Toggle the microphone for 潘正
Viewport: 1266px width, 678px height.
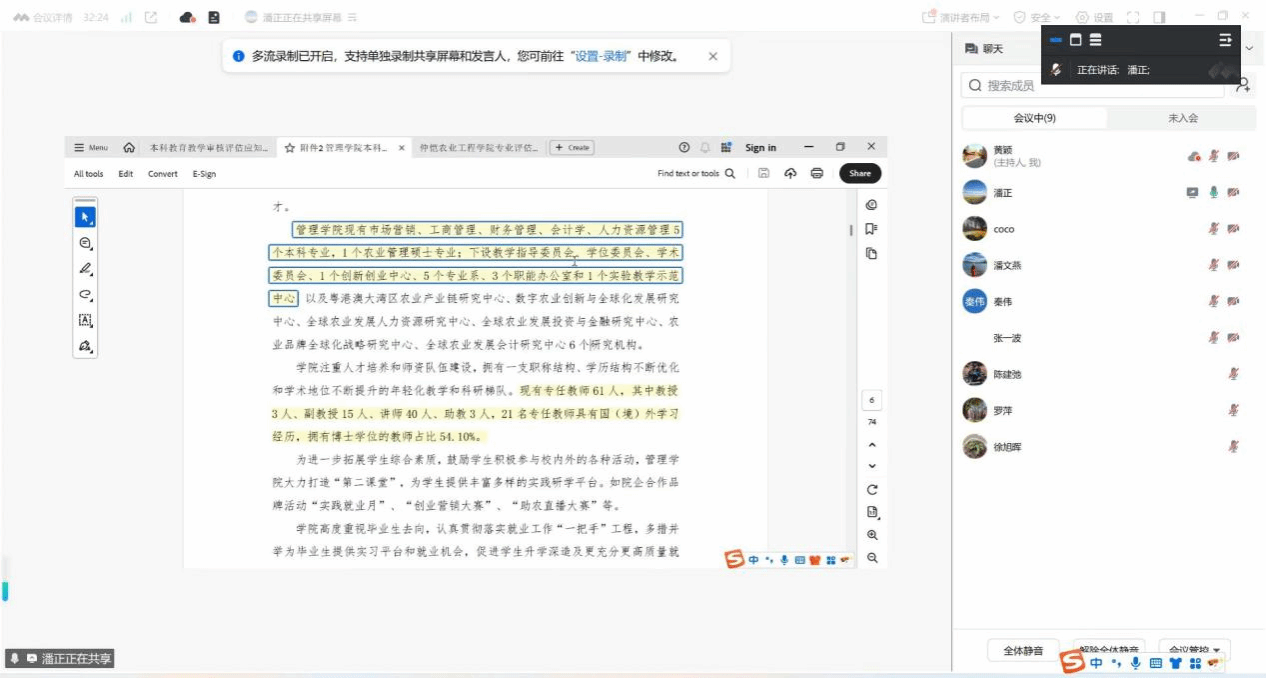(1213, 193)
